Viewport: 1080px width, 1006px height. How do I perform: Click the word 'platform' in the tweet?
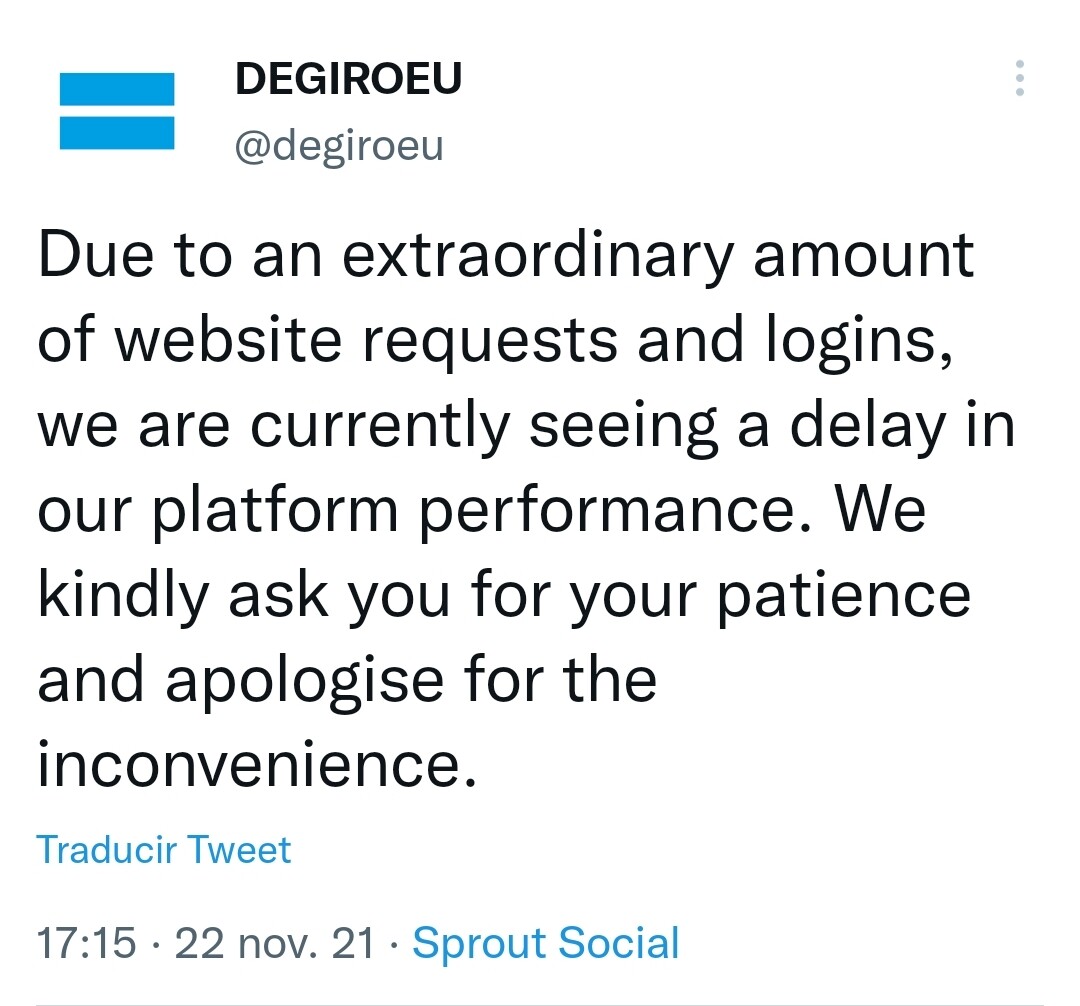click(275, 512)
